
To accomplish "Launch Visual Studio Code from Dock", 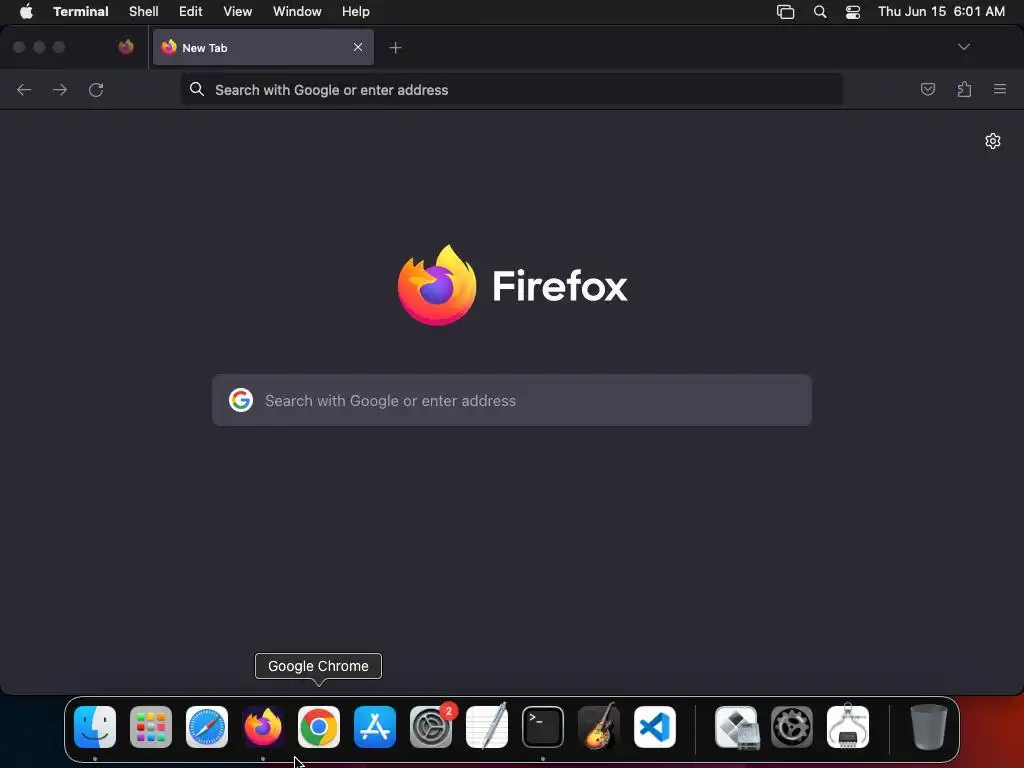I will 654,726.
